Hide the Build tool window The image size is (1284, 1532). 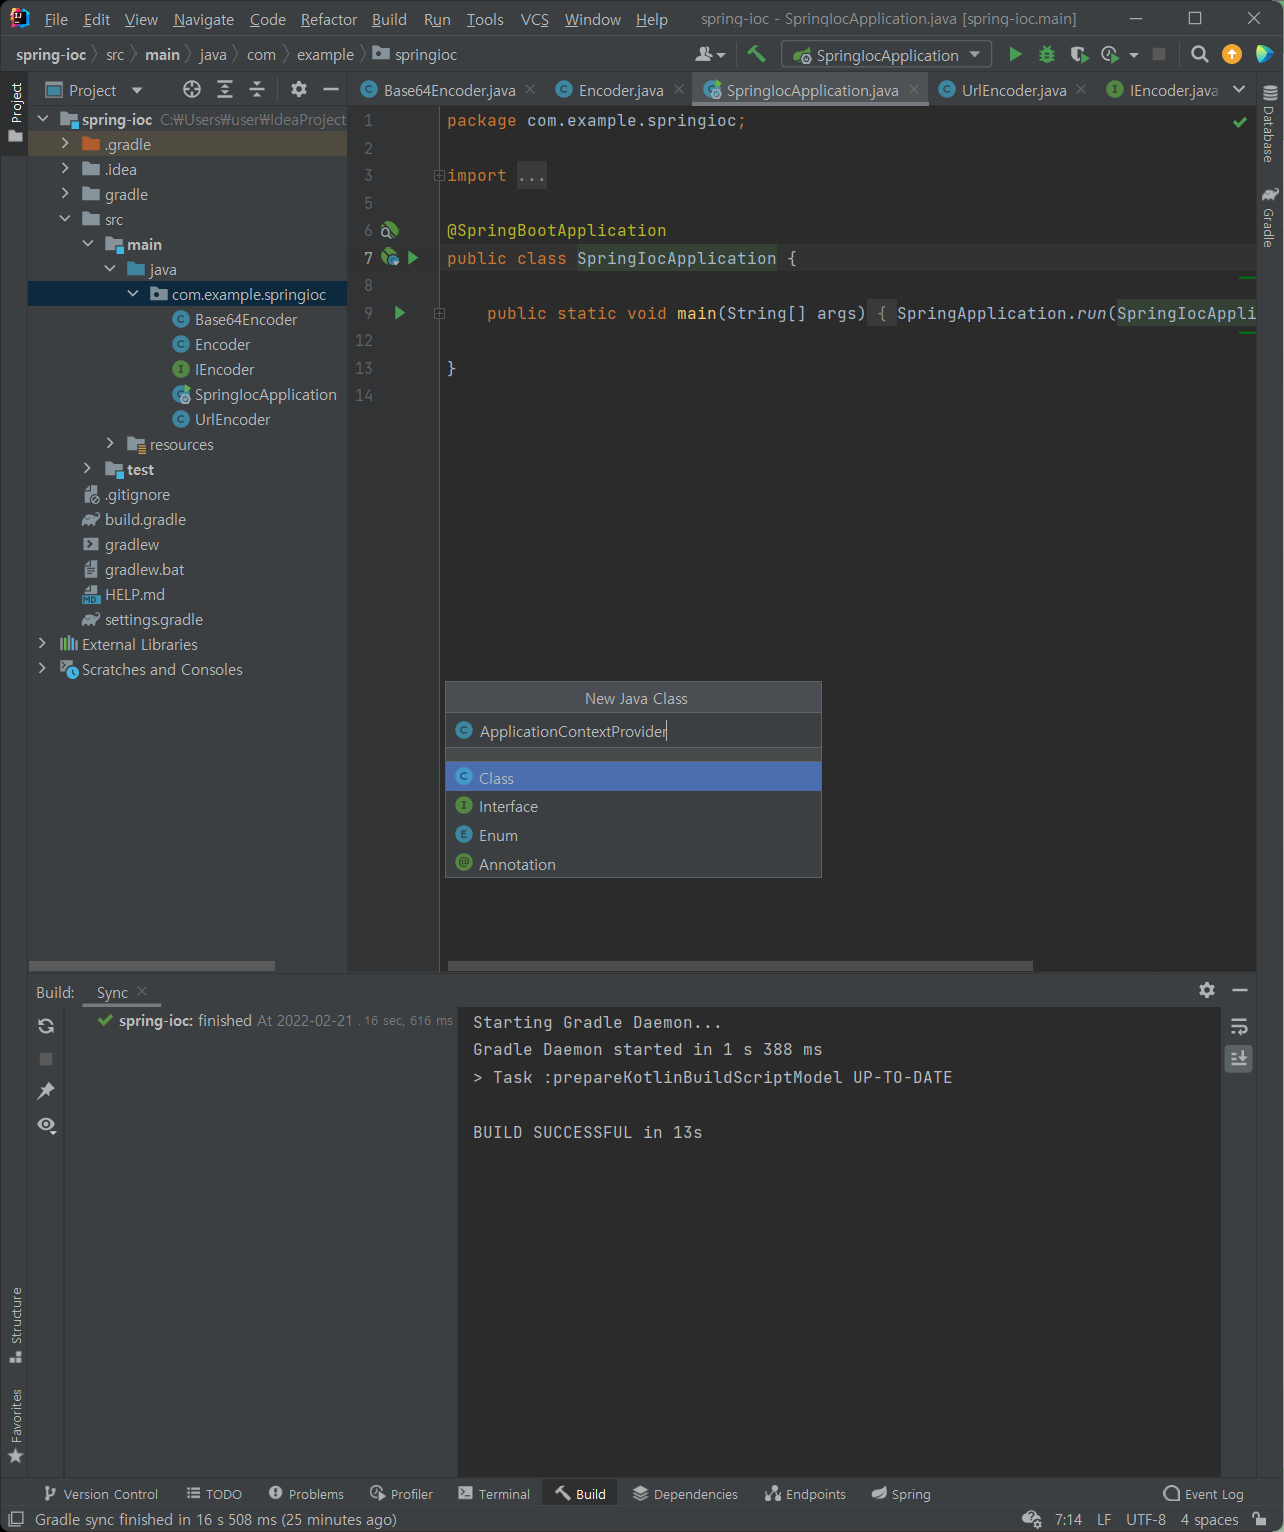[x=1240, y=990]
